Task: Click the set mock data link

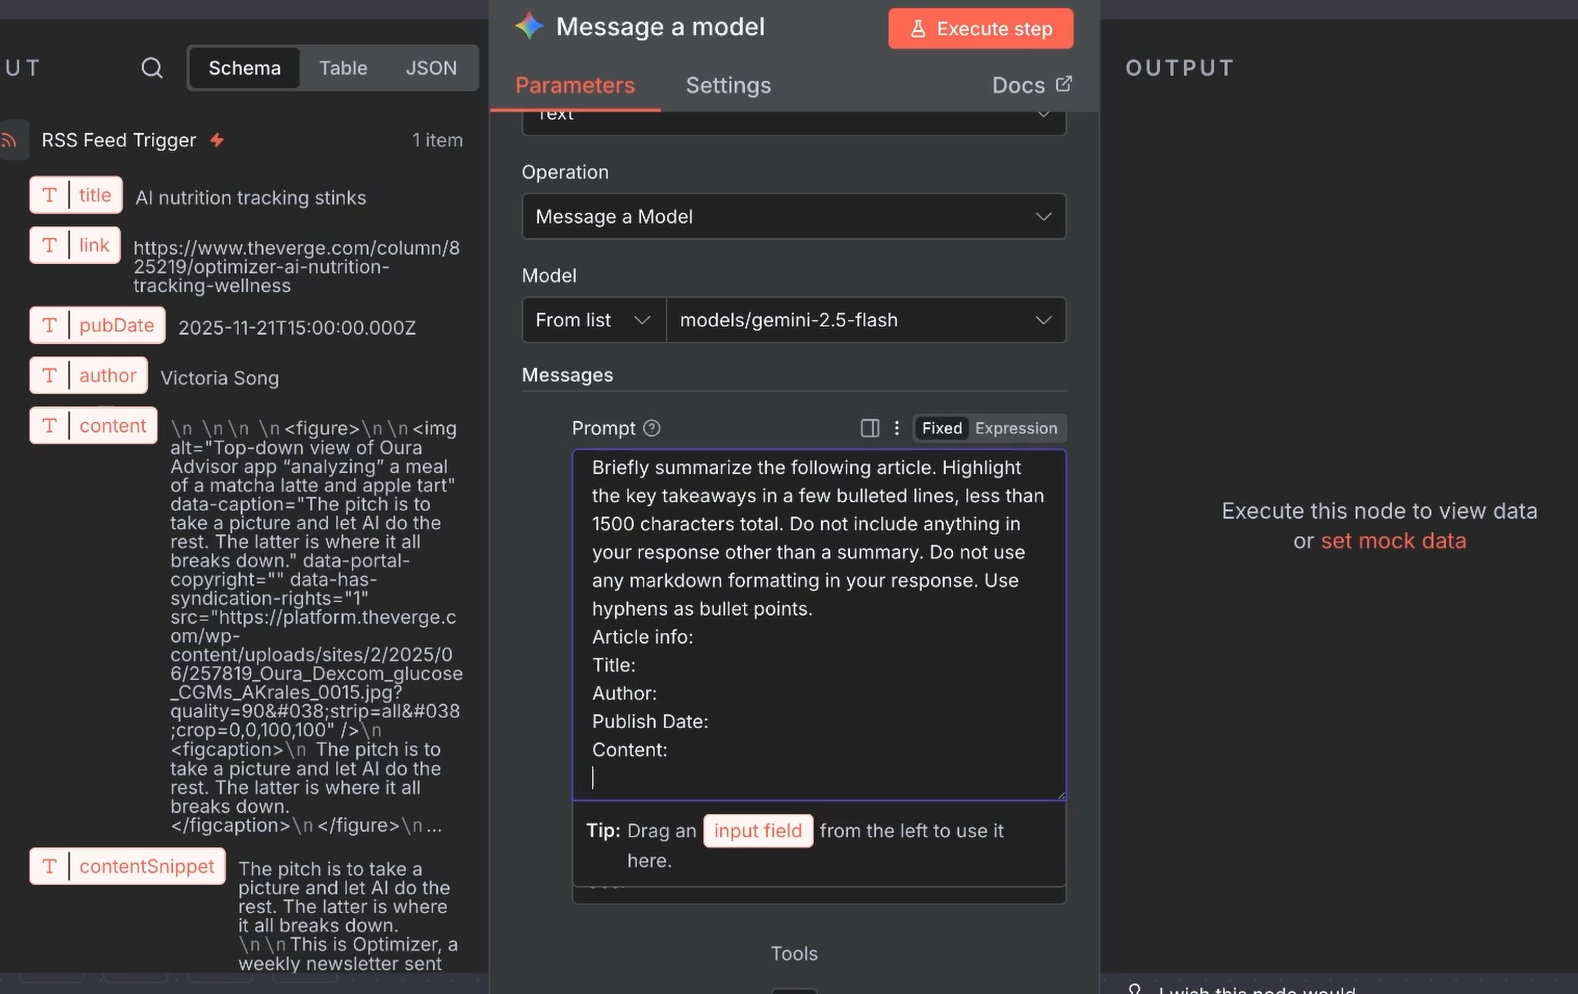Action: (1393, 541)
